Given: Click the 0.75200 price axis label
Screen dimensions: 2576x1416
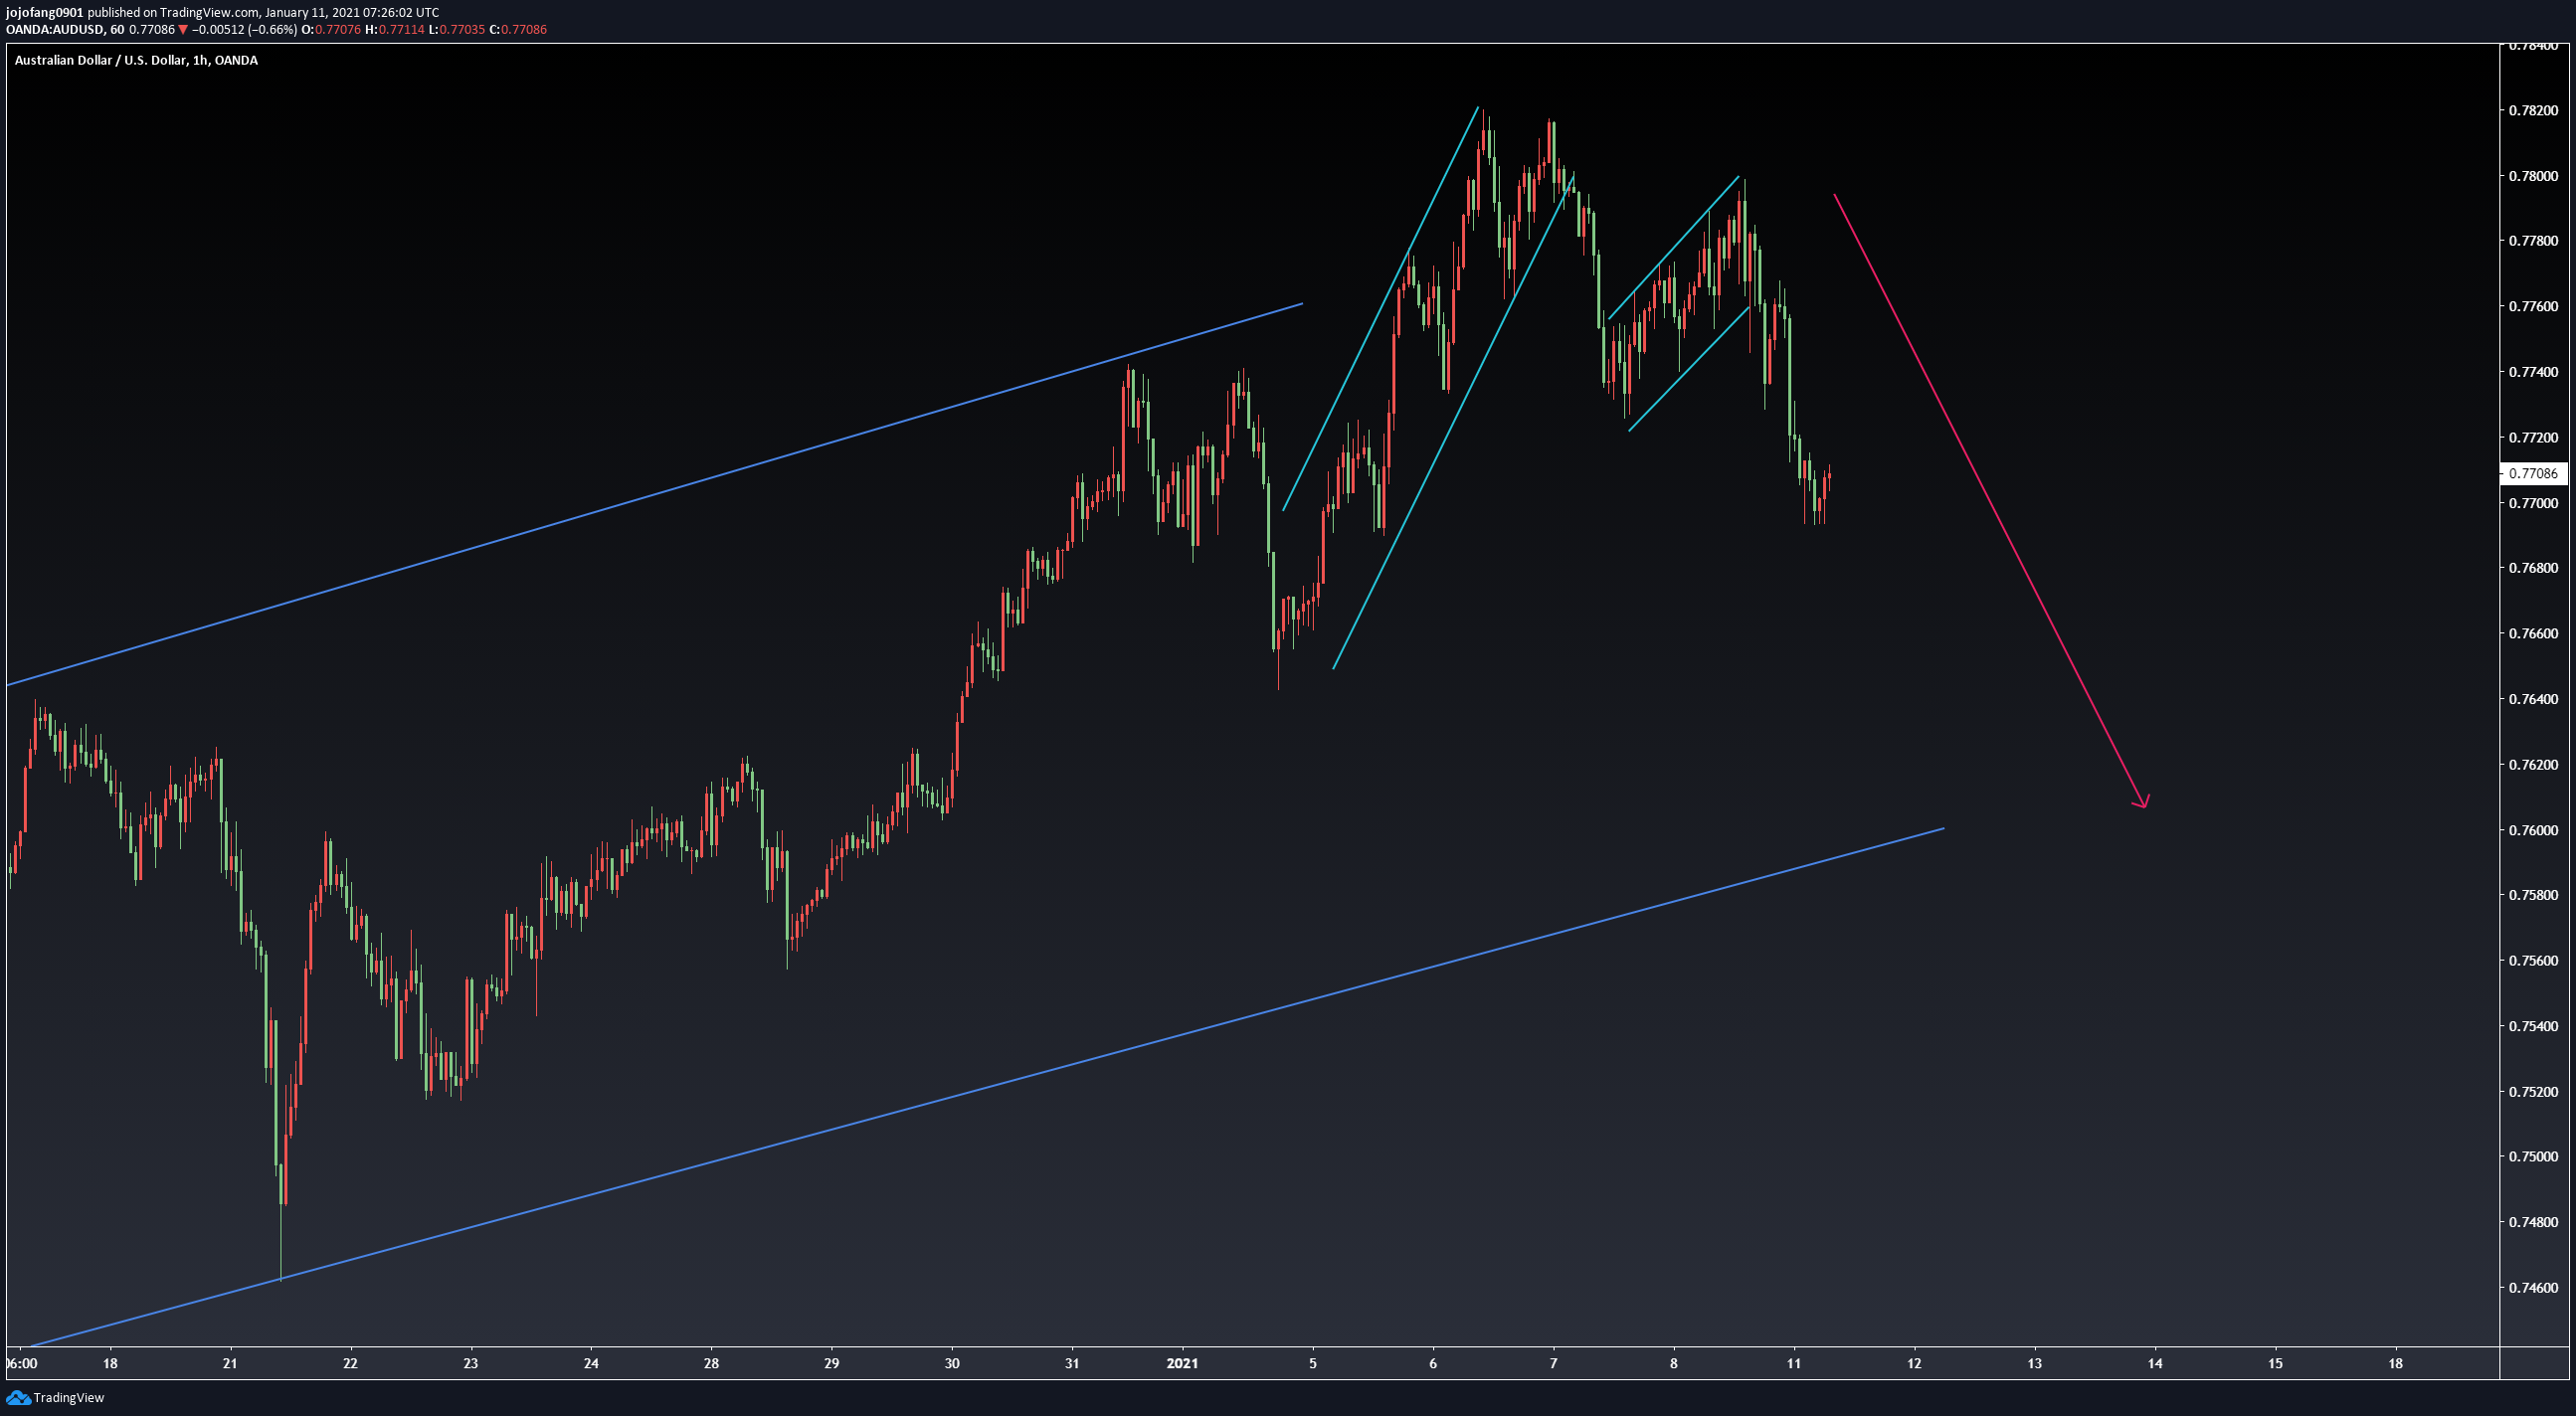Looking at the screenshot, I should pyautogui.click(x=2533, y=1092).
